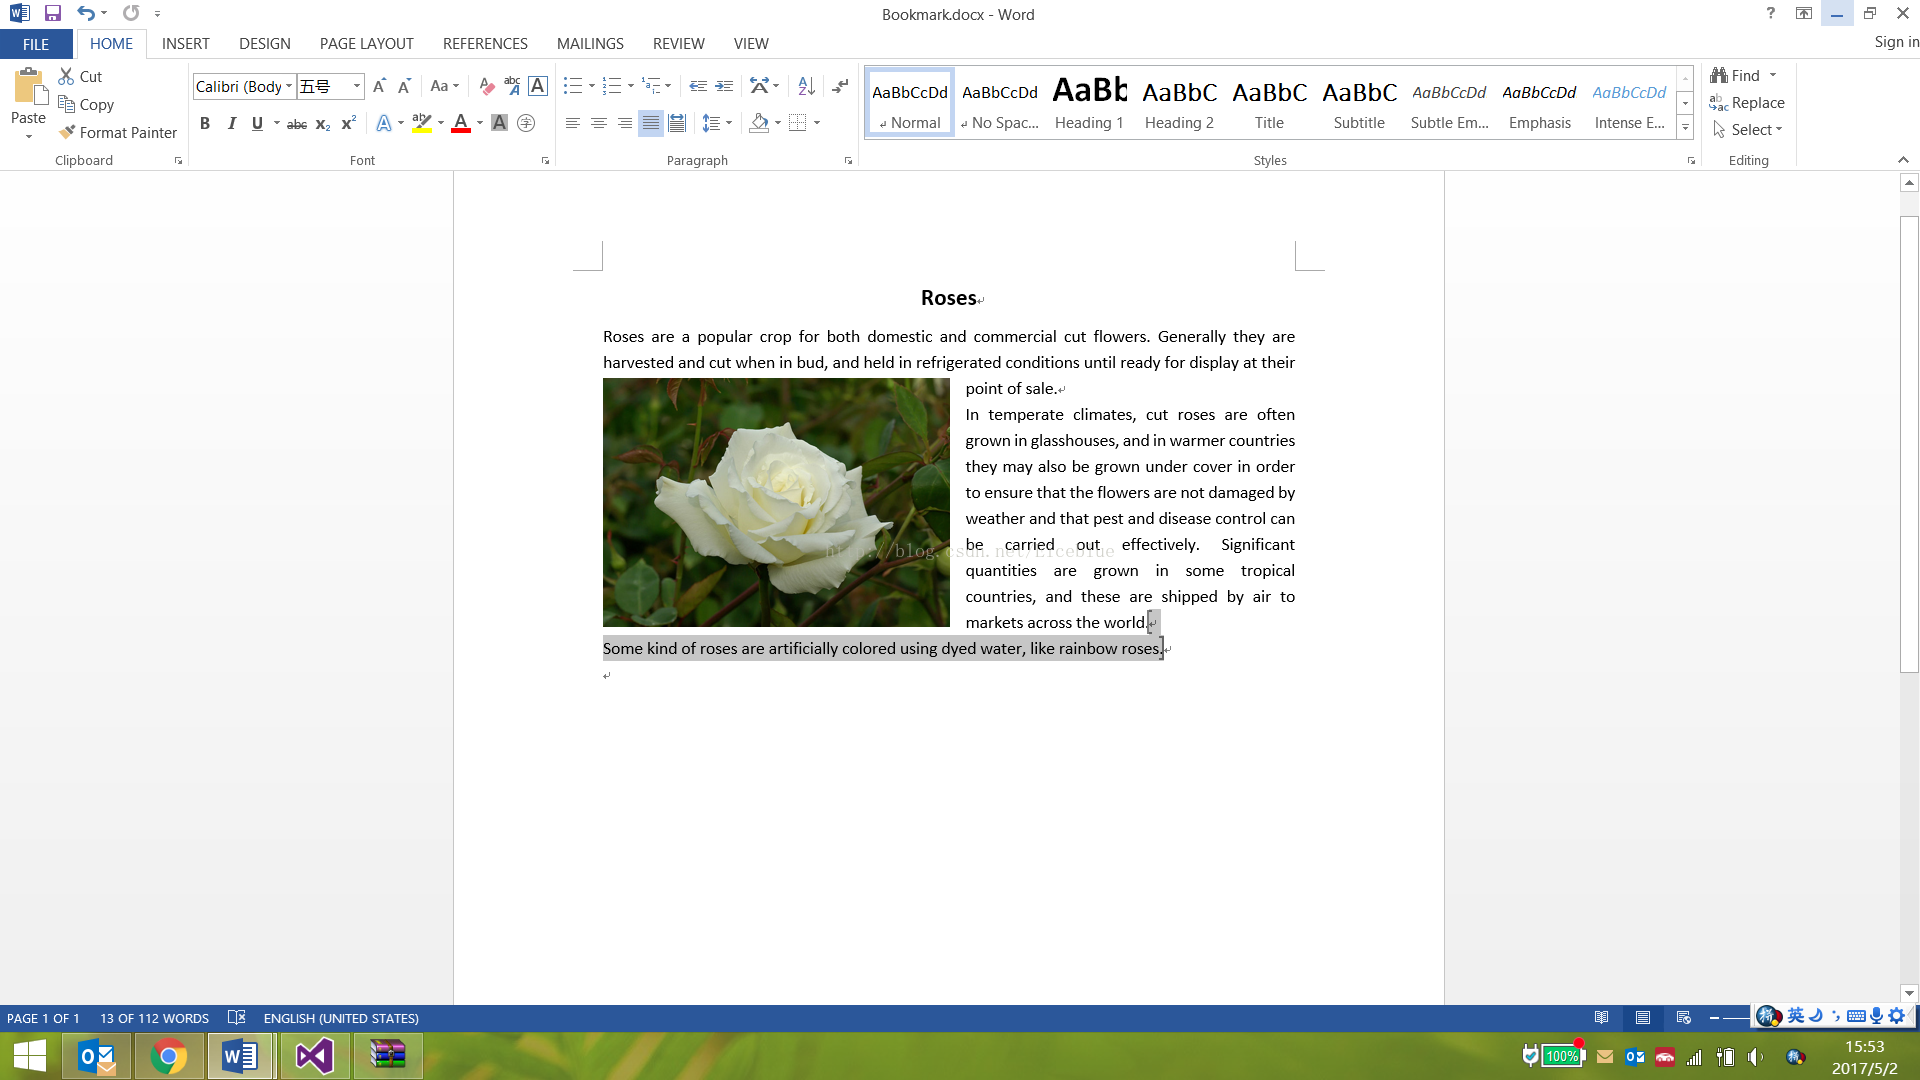The width and height of the screenshot is (1920, 1080).
Task: Click the Decrease Indent icon
Action: (x=698, y=86)
